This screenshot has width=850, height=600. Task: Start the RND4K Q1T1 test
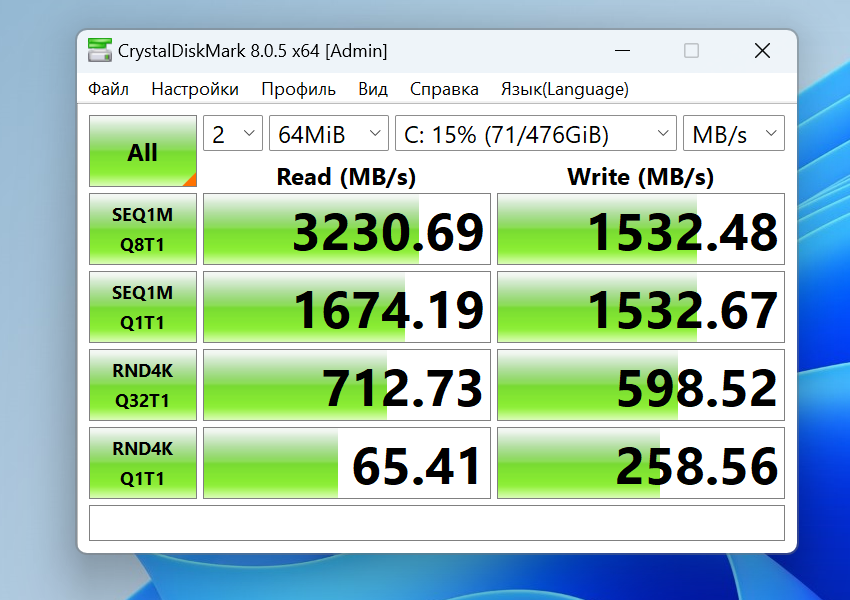[143, 463]
